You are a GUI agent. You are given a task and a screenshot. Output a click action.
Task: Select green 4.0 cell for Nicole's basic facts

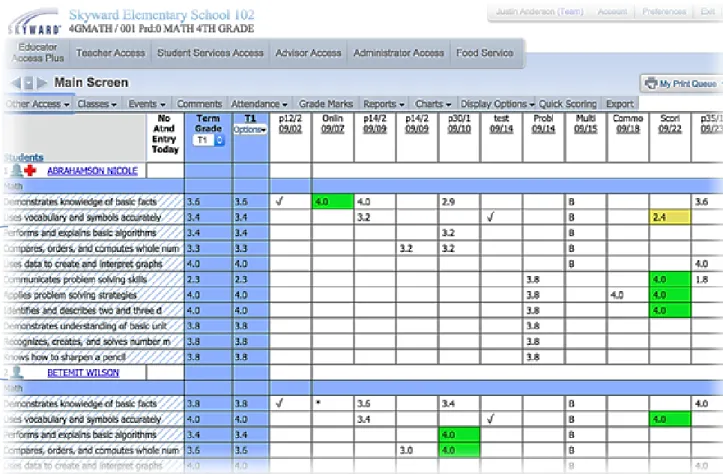[x=332, y=201]
